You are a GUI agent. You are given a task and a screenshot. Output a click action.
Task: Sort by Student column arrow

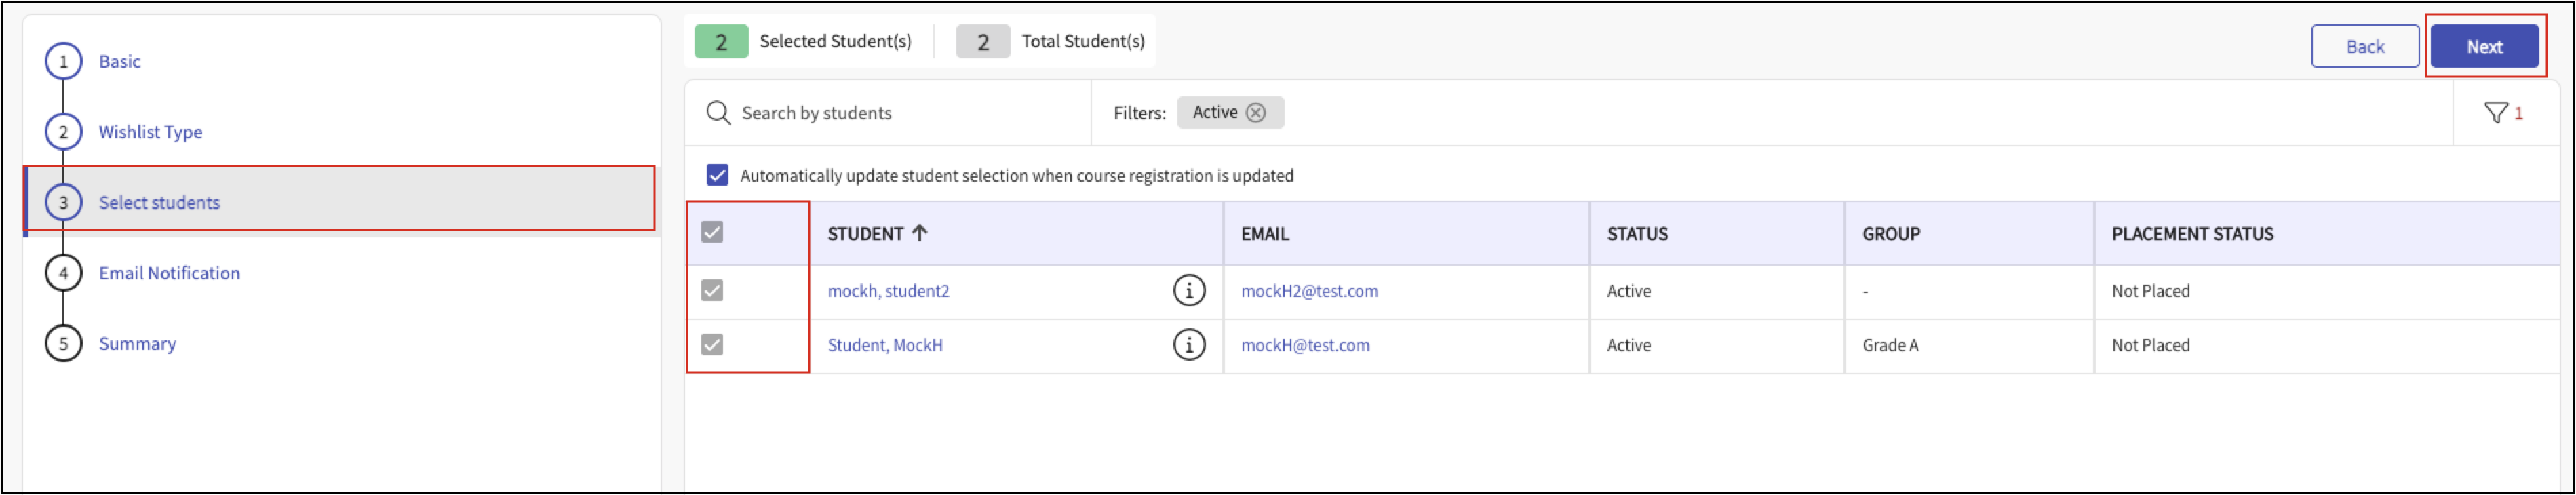click(x=919, y=233)
